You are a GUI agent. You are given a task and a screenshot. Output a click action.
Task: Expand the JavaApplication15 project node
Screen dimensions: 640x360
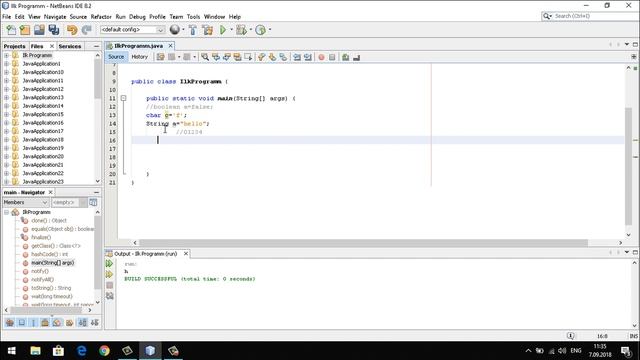coord(7,114)
